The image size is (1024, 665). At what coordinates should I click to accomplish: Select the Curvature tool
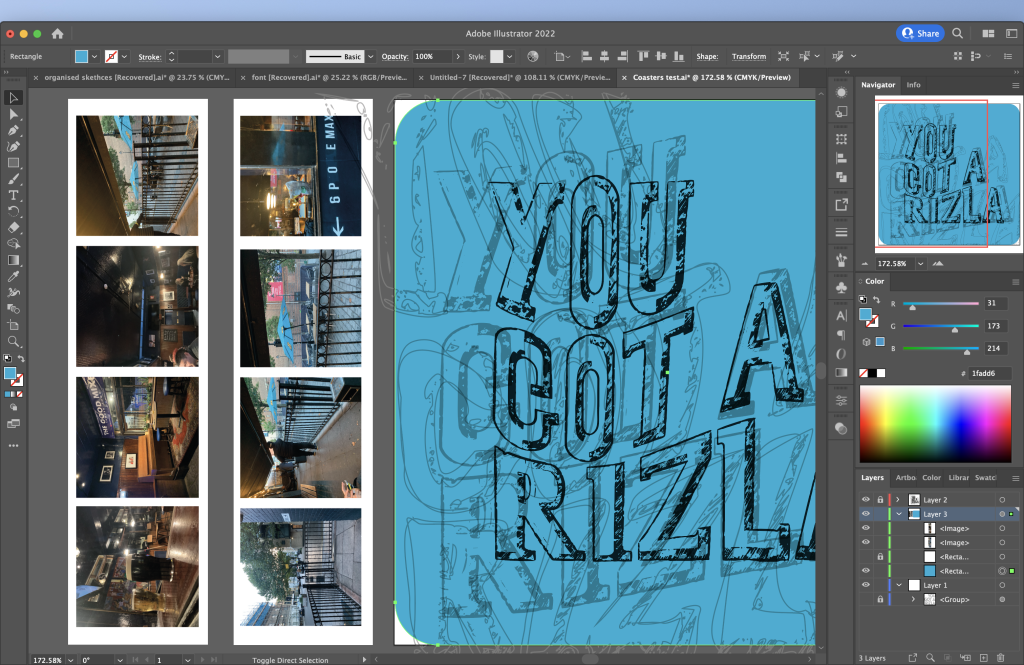(x=13, y=146)
